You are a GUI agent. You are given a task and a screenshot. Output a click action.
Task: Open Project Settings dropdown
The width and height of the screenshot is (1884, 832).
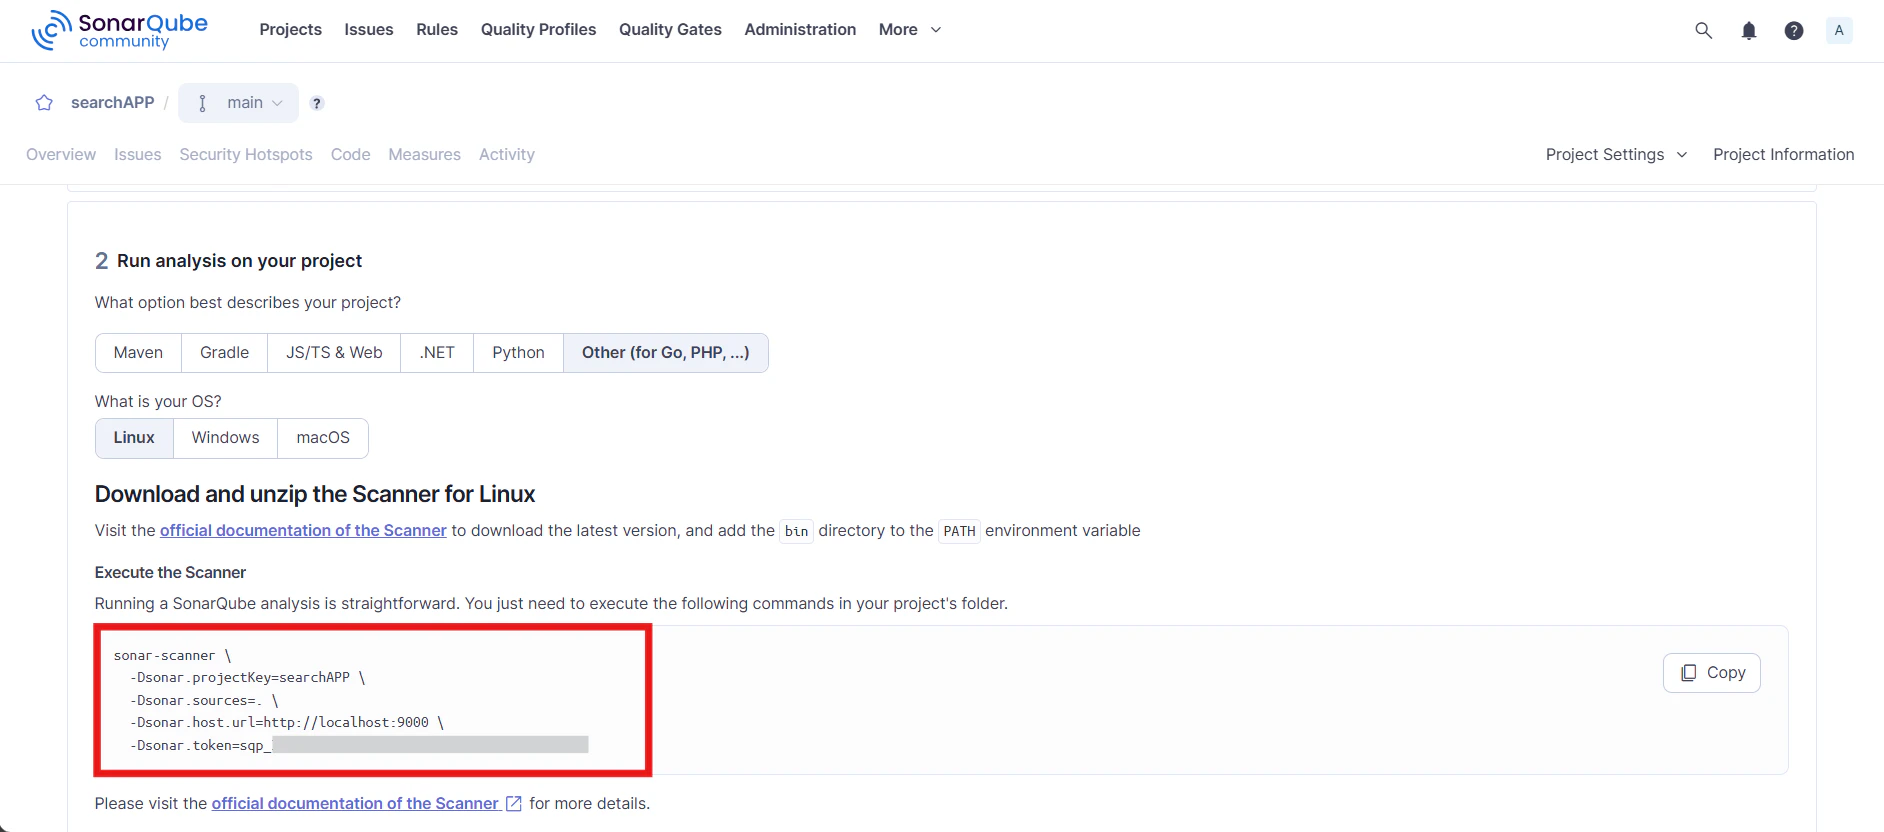tap(1616, 154)
